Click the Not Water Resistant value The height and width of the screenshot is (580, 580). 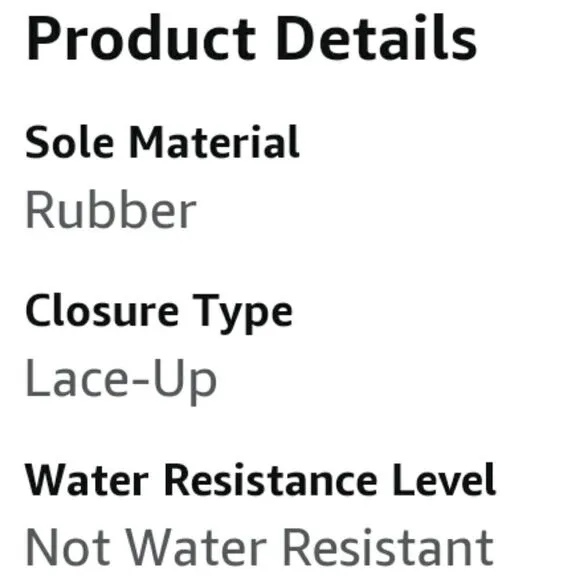click(260, 547)
